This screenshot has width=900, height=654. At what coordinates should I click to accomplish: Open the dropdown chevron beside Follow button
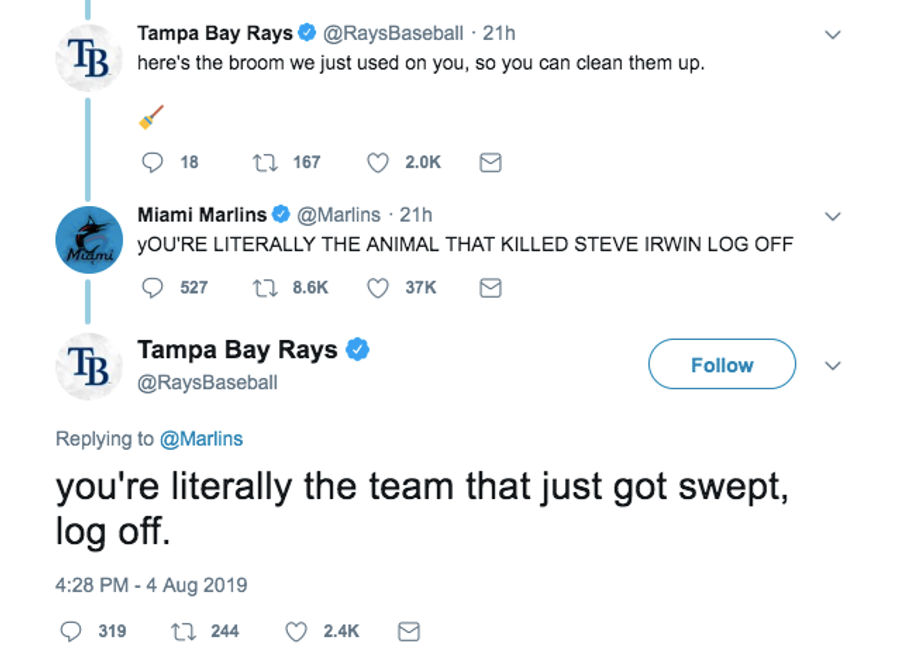[x=832, y=365]
